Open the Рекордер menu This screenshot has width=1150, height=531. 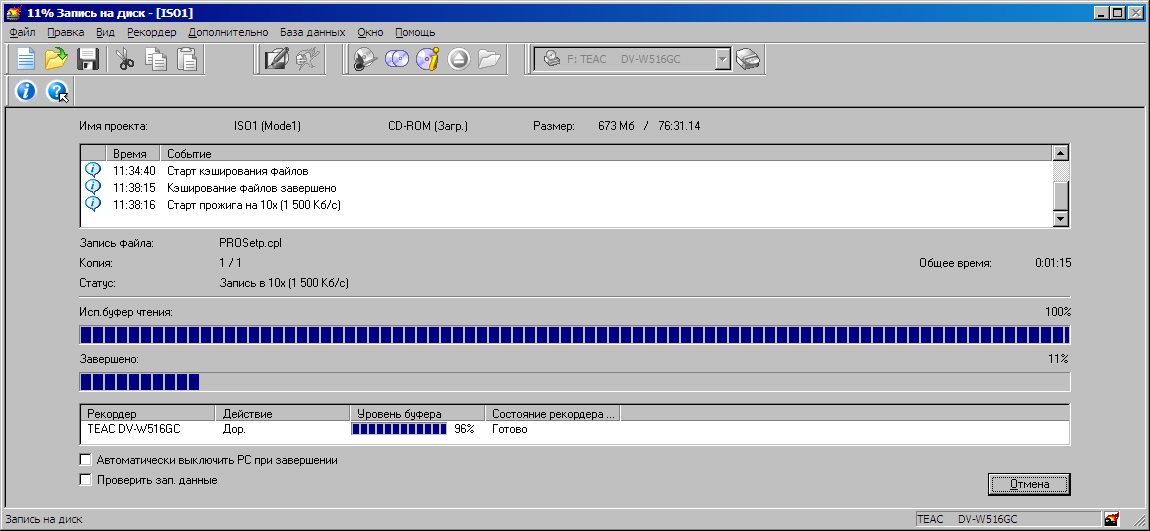click(x=151, y=32)
